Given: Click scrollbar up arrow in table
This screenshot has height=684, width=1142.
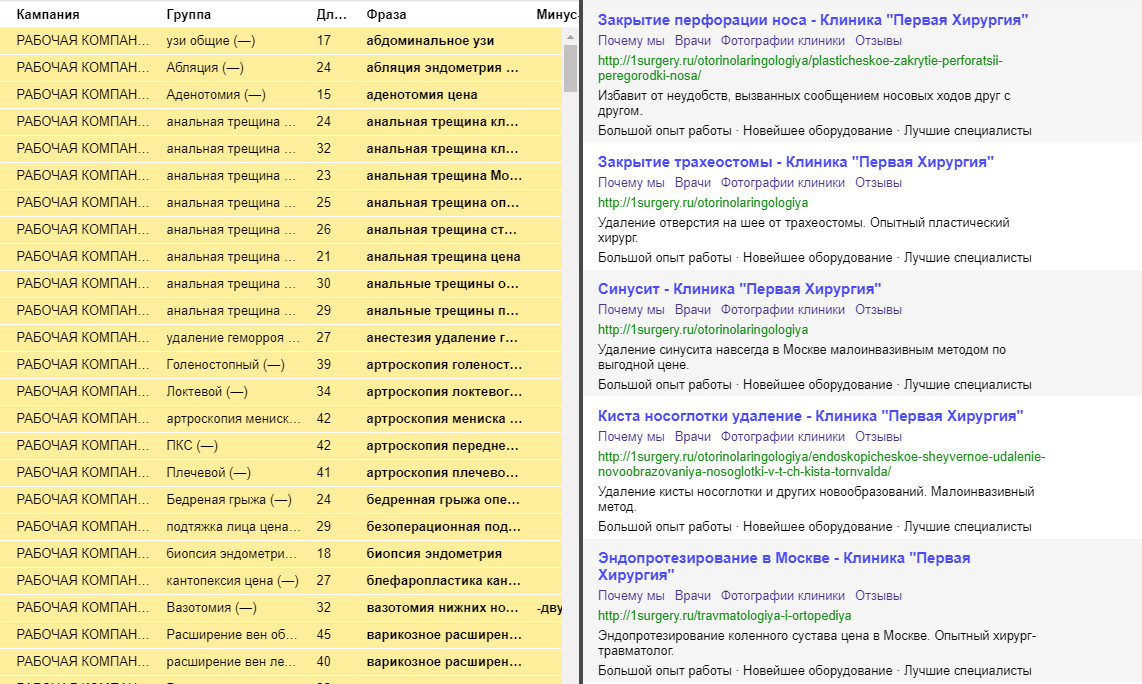Looking at the screenshot, I should coord(570,37).
